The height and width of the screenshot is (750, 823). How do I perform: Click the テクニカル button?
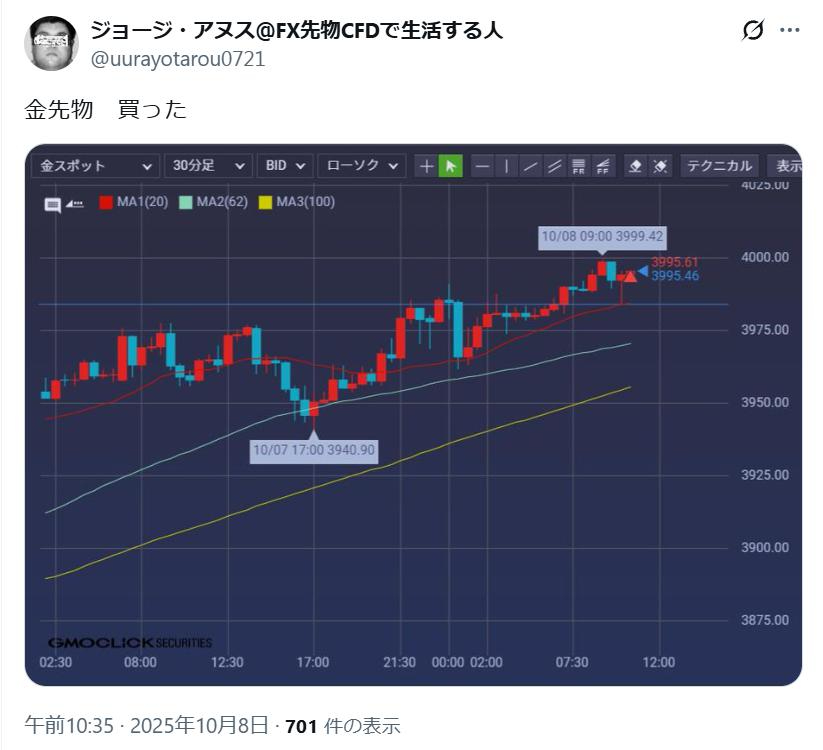click(719, 166)
